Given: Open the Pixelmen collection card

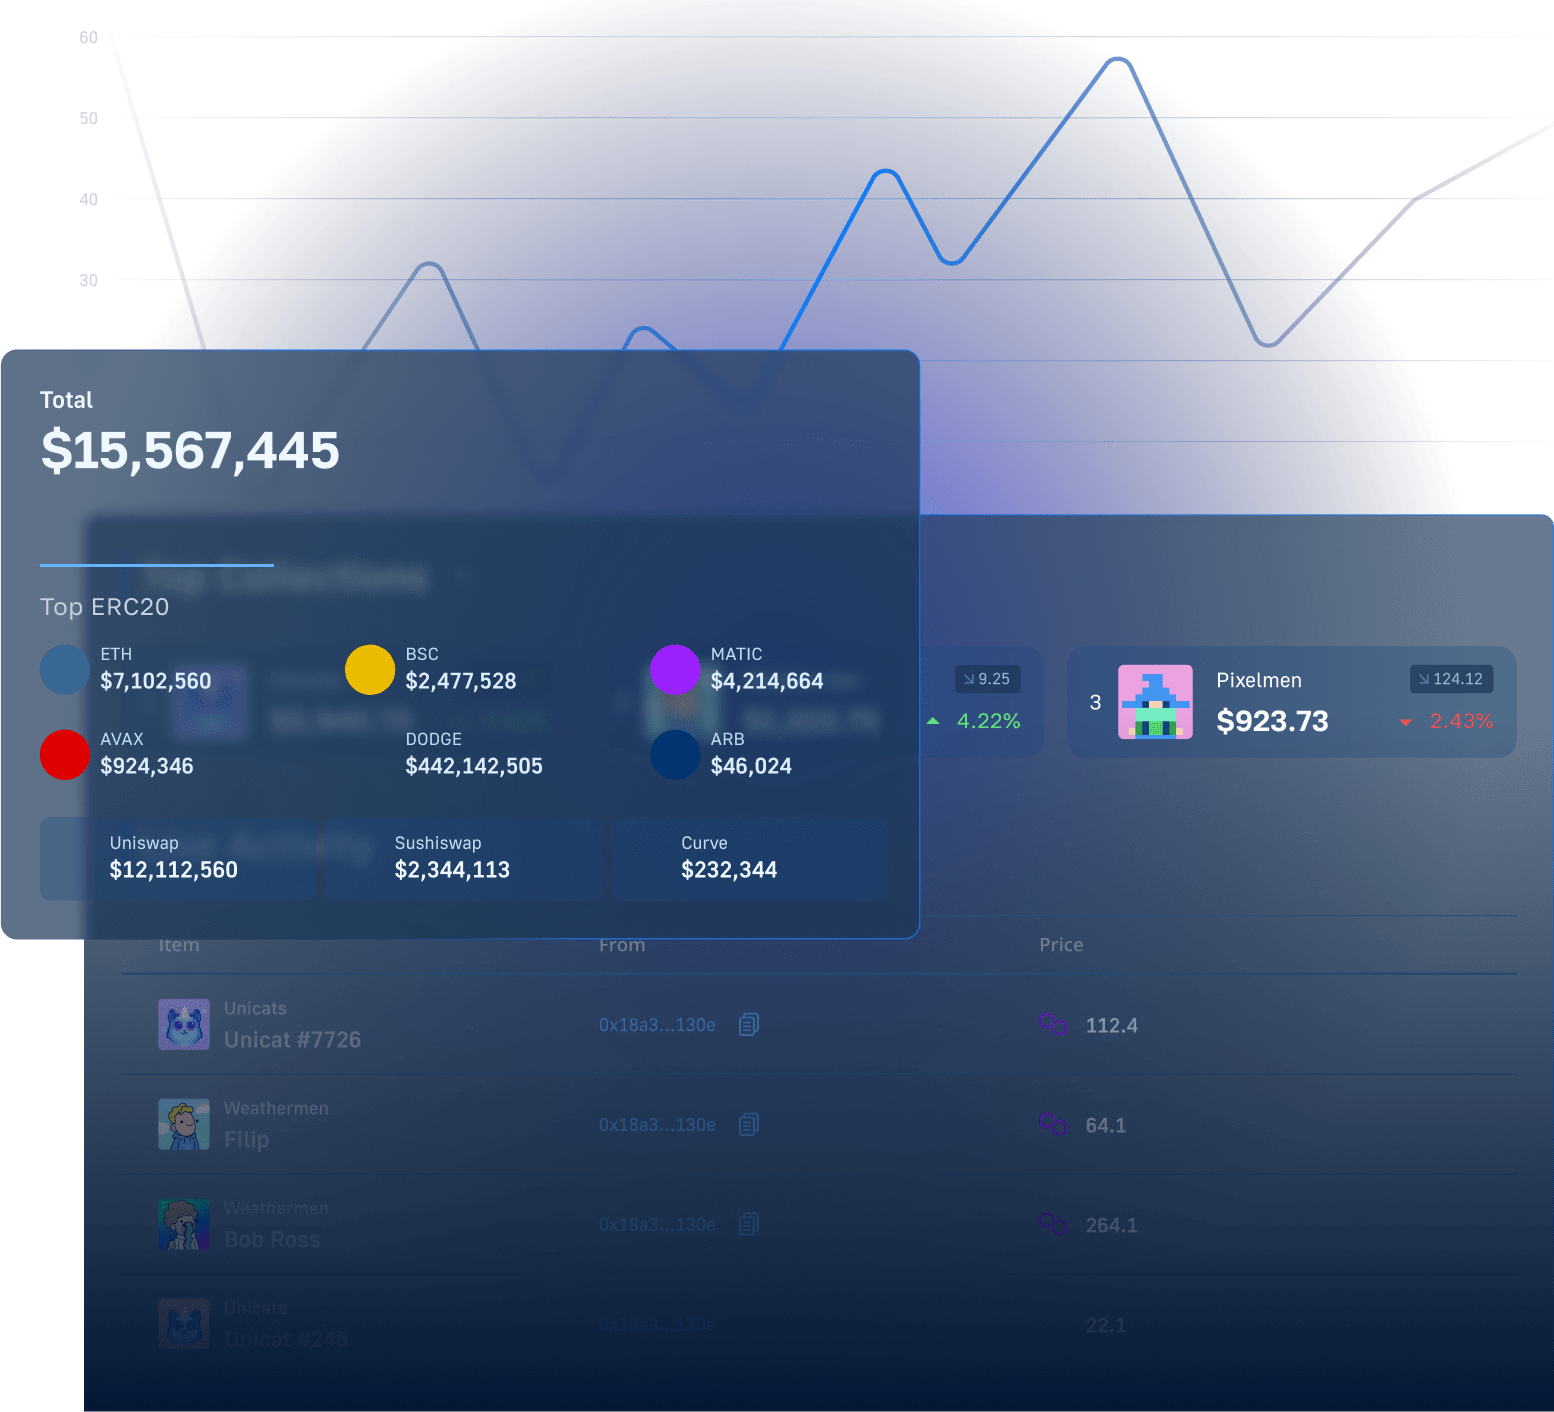Looking at the screenshot, I should point(1292,702).
